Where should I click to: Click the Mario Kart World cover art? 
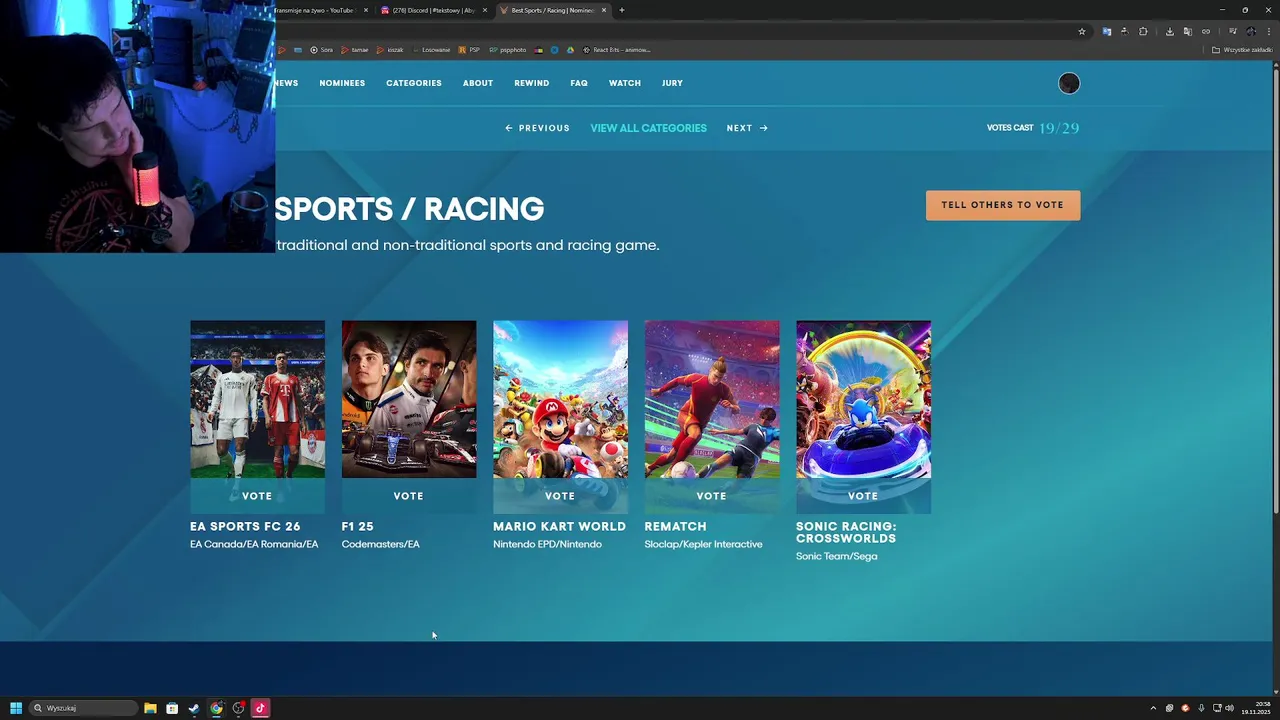point(560,399)
